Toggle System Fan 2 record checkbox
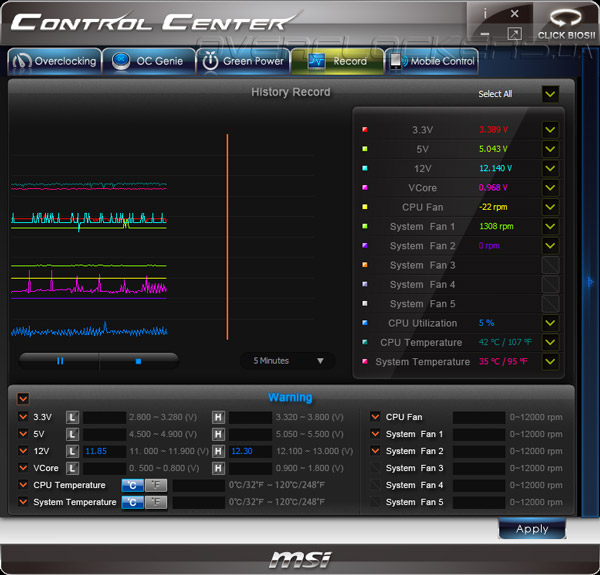Screen dimensions: 600x575 tap(550, 246)
